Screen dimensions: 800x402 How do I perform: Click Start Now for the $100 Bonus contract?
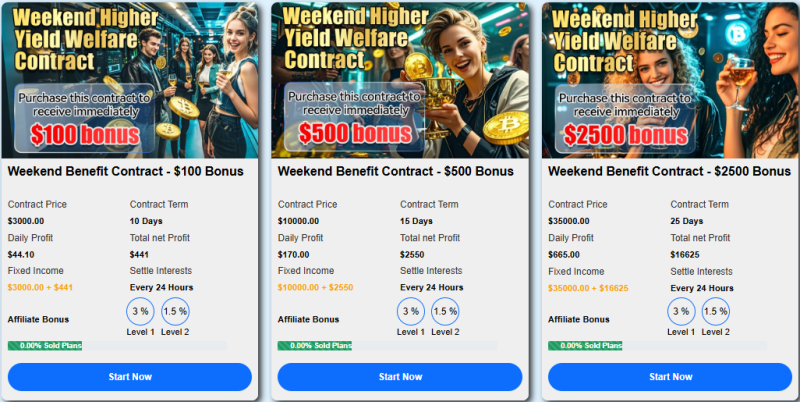[x=130, y=377]
